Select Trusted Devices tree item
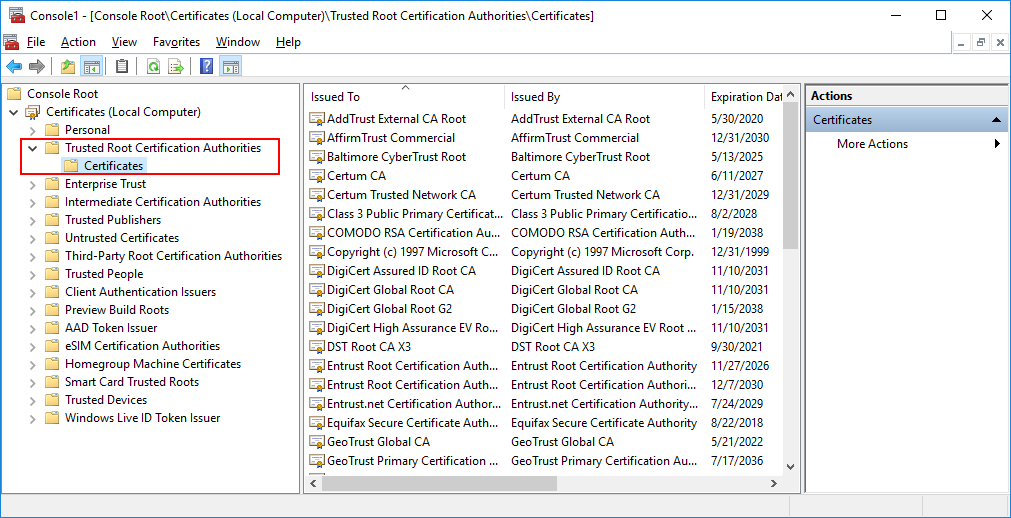The width and height of the screenshot is (1011, 518). [106, 400]
